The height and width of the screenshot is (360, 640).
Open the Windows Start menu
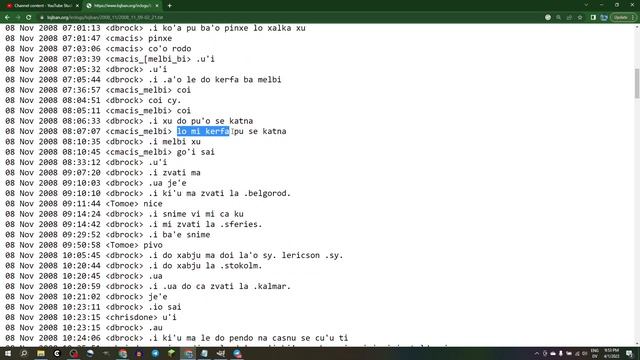point(8,353)
